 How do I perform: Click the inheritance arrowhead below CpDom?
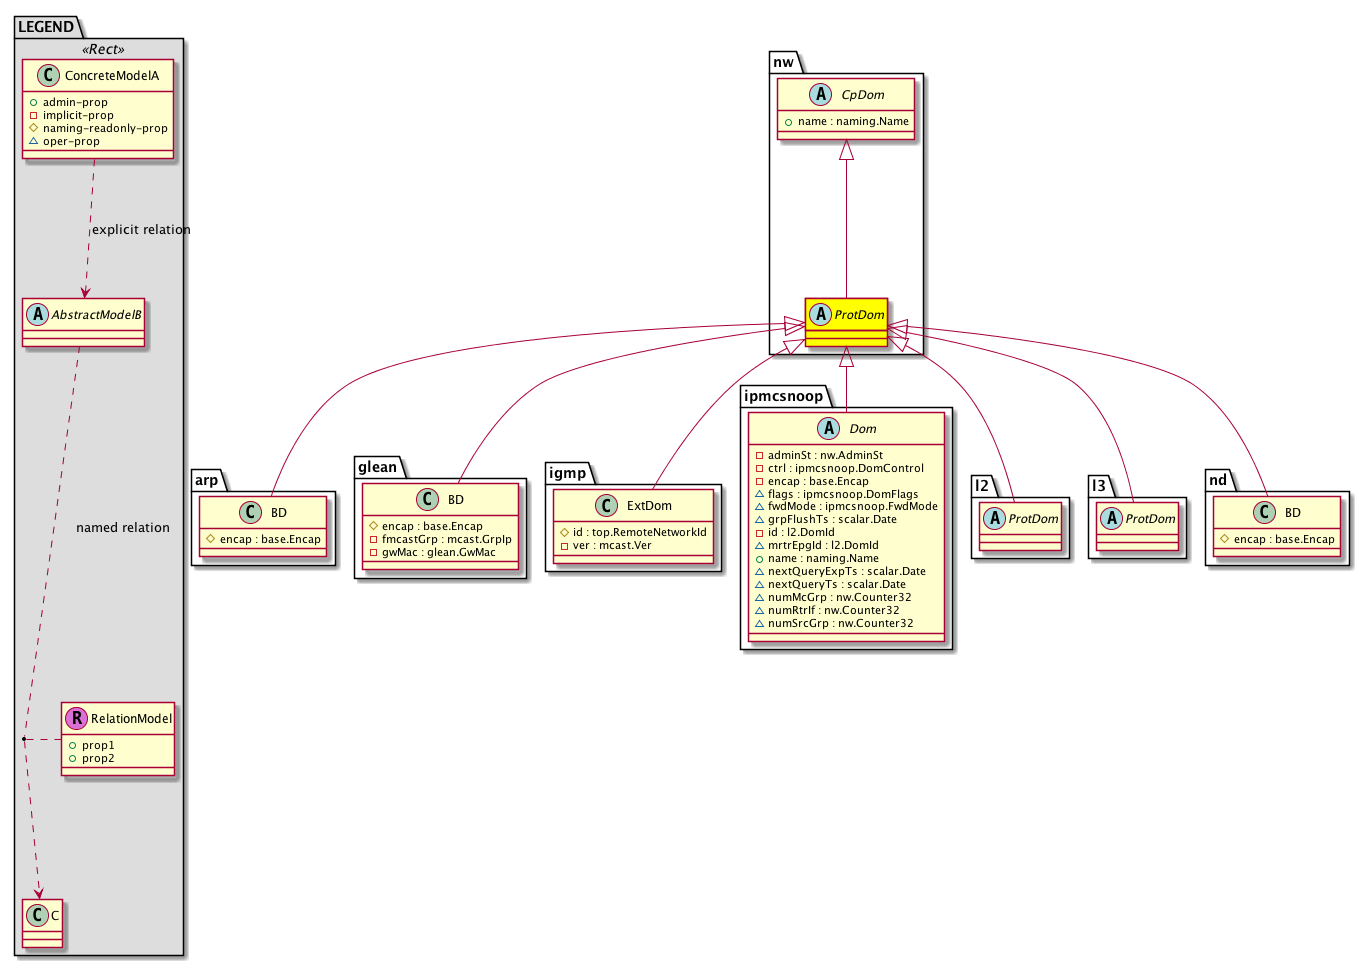click(846, 150)
